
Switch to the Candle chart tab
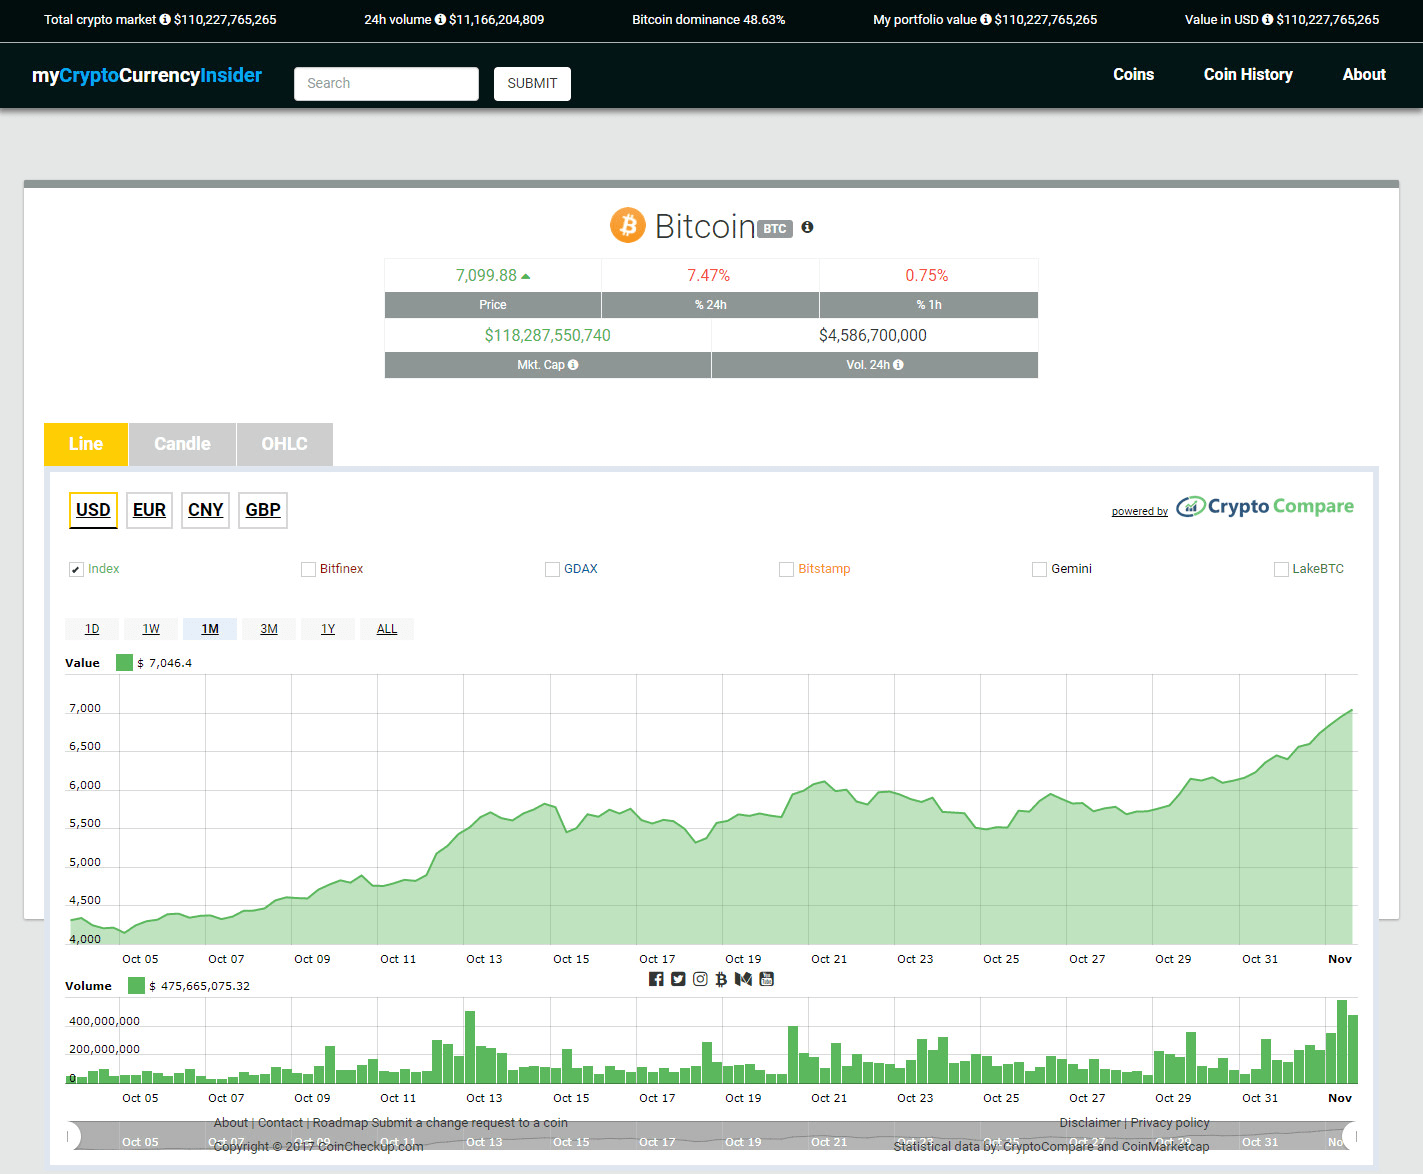point(182,444)
